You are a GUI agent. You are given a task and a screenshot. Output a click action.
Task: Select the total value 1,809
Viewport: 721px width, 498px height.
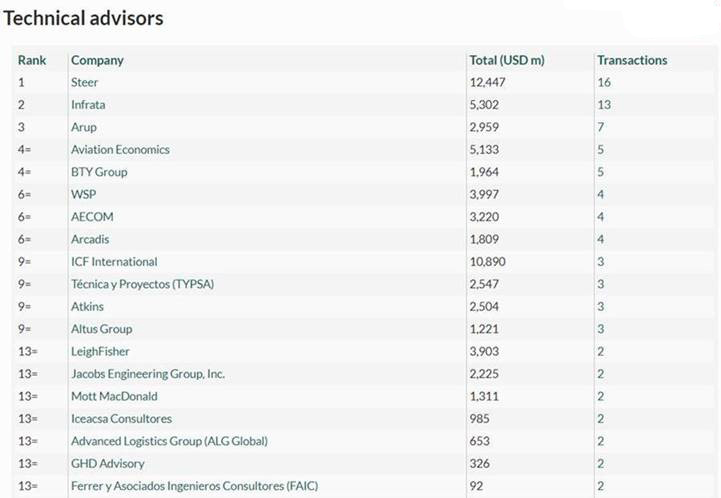pyautogui.click(x=484, y=240)
